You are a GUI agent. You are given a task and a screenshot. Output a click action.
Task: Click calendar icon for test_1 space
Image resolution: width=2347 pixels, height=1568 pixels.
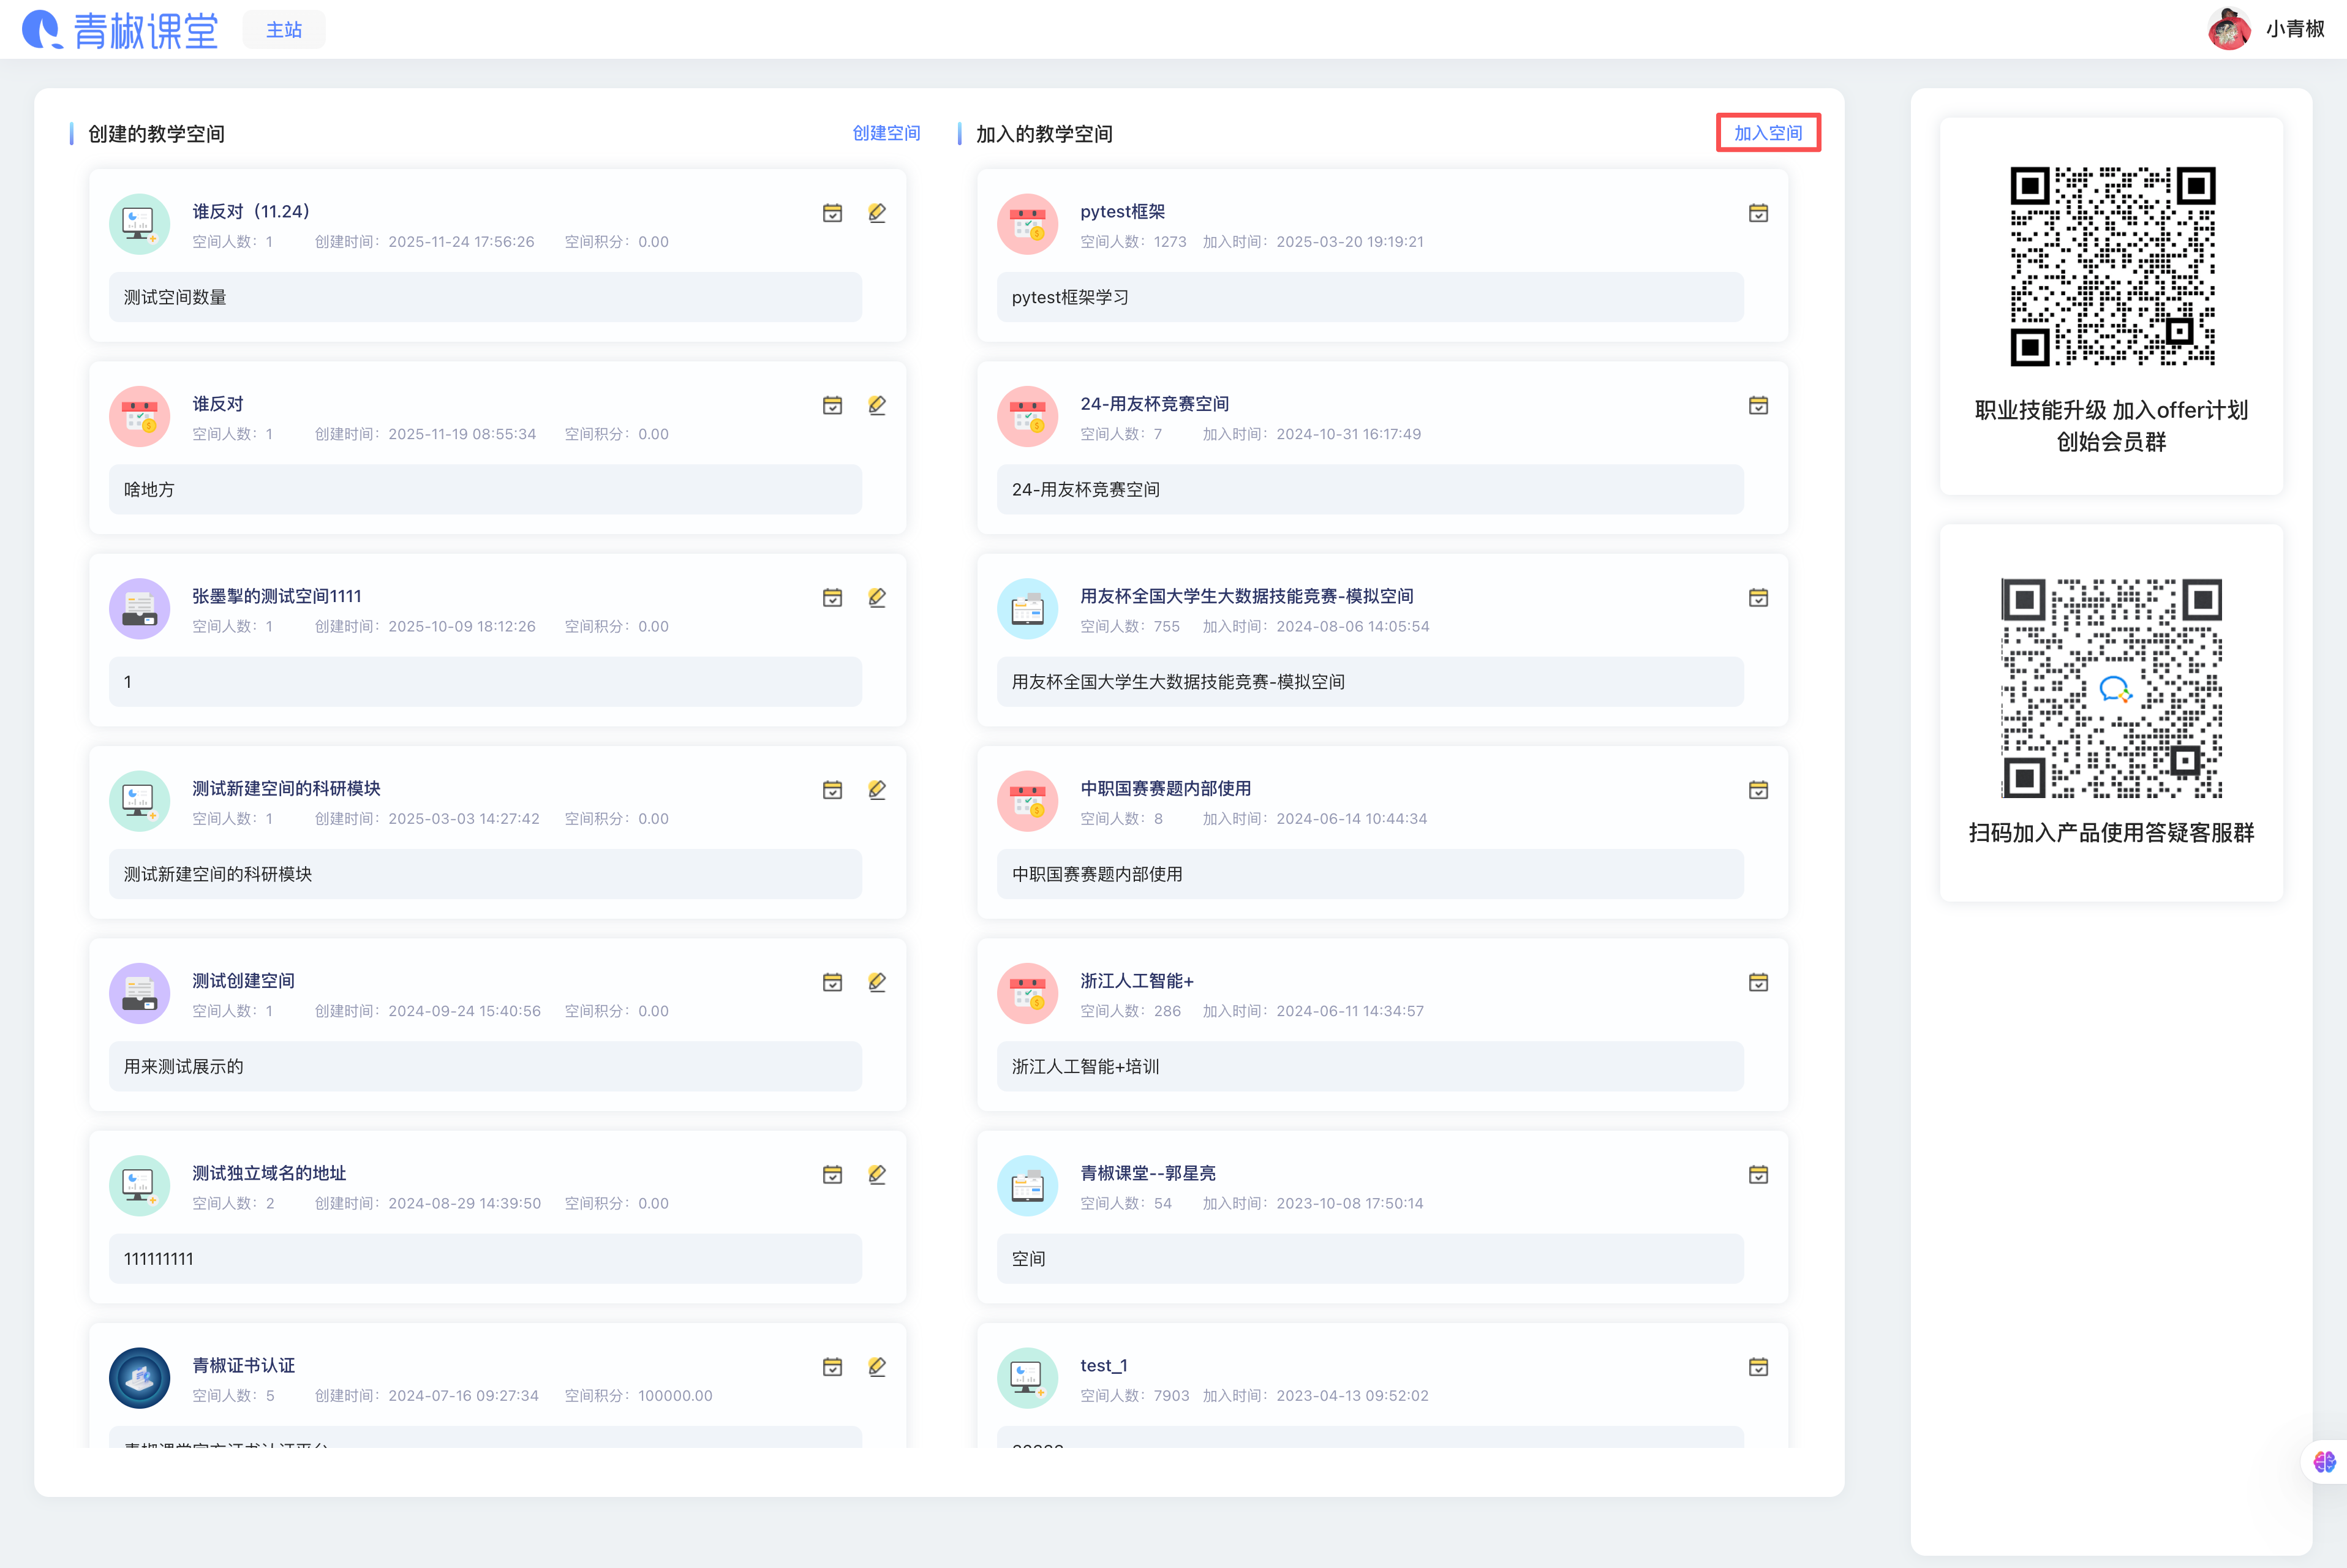coord(1758,1367)
